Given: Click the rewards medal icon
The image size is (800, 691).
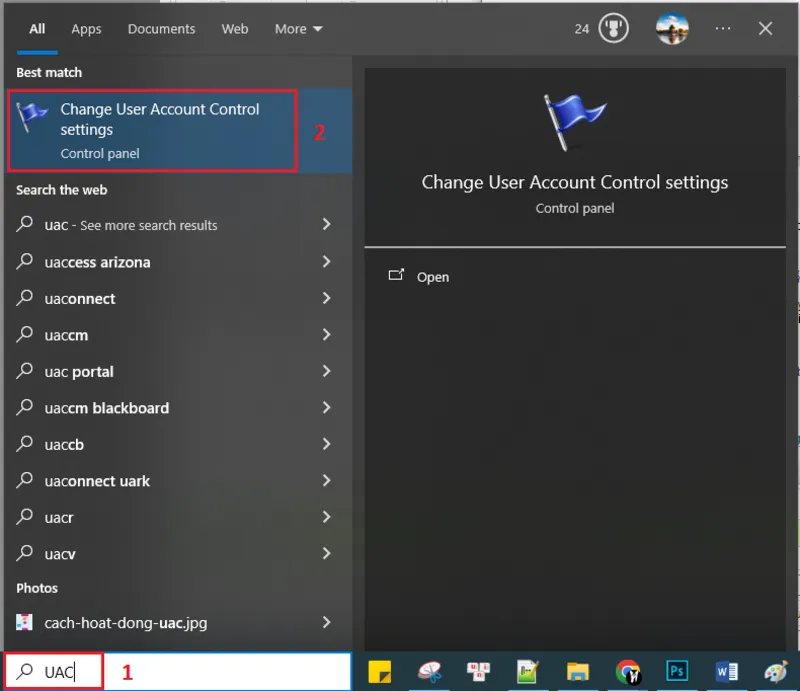Looking at the screenshot, I should coord(613,29).
